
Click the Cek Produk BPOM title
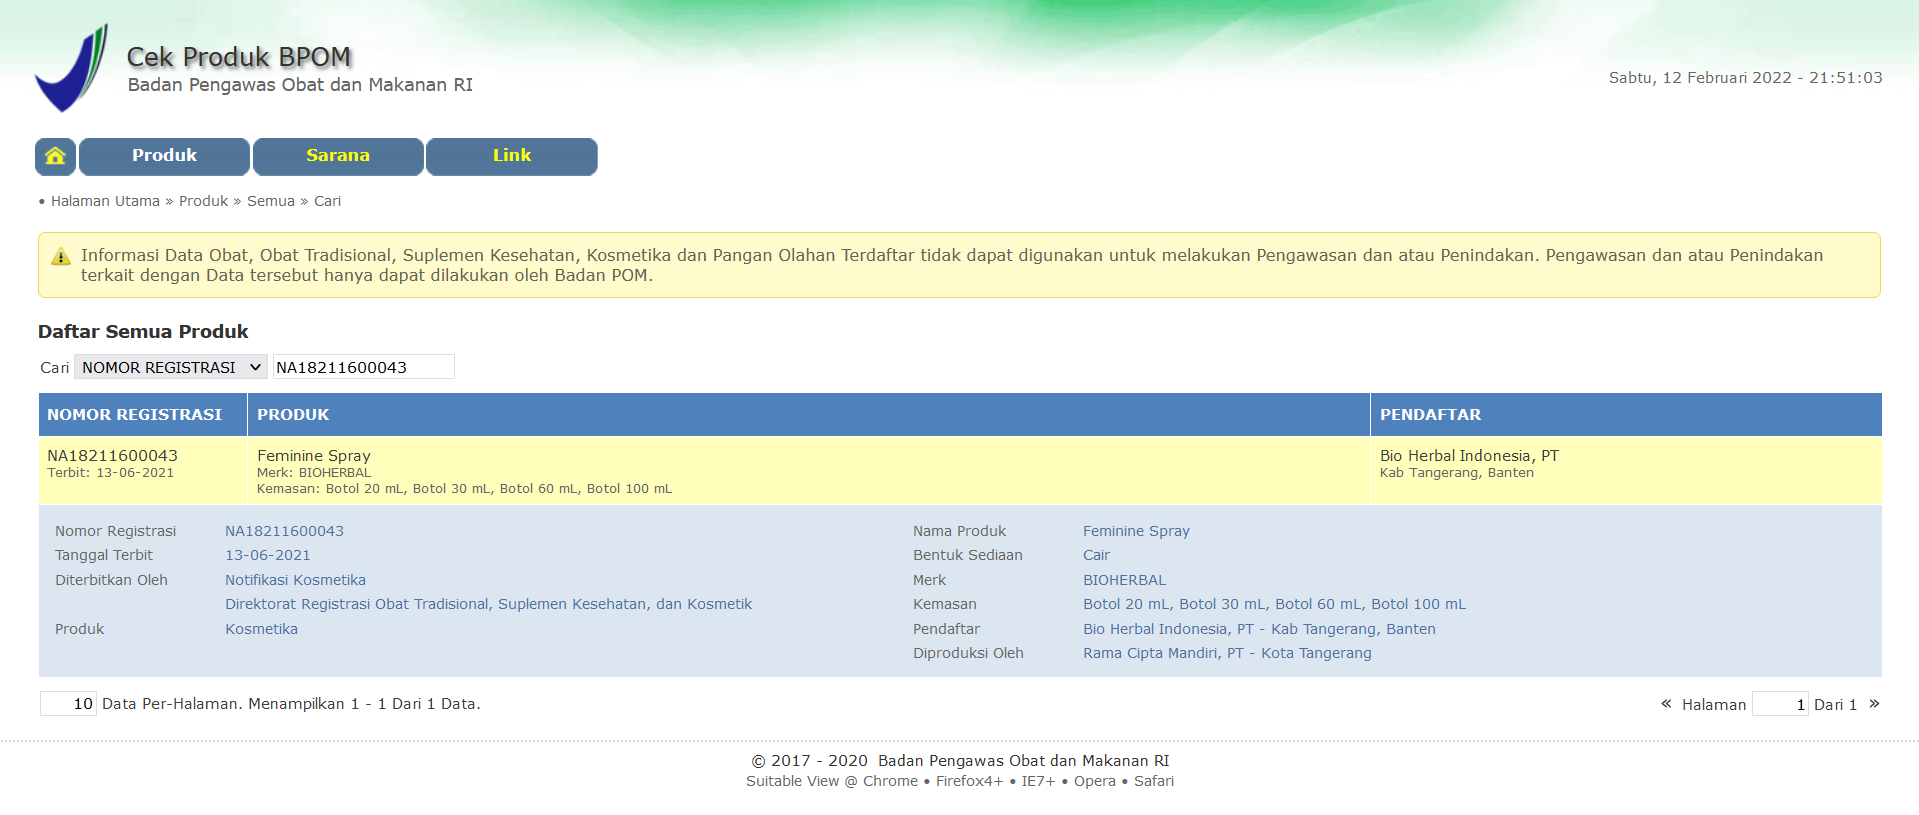coord(239,57)
